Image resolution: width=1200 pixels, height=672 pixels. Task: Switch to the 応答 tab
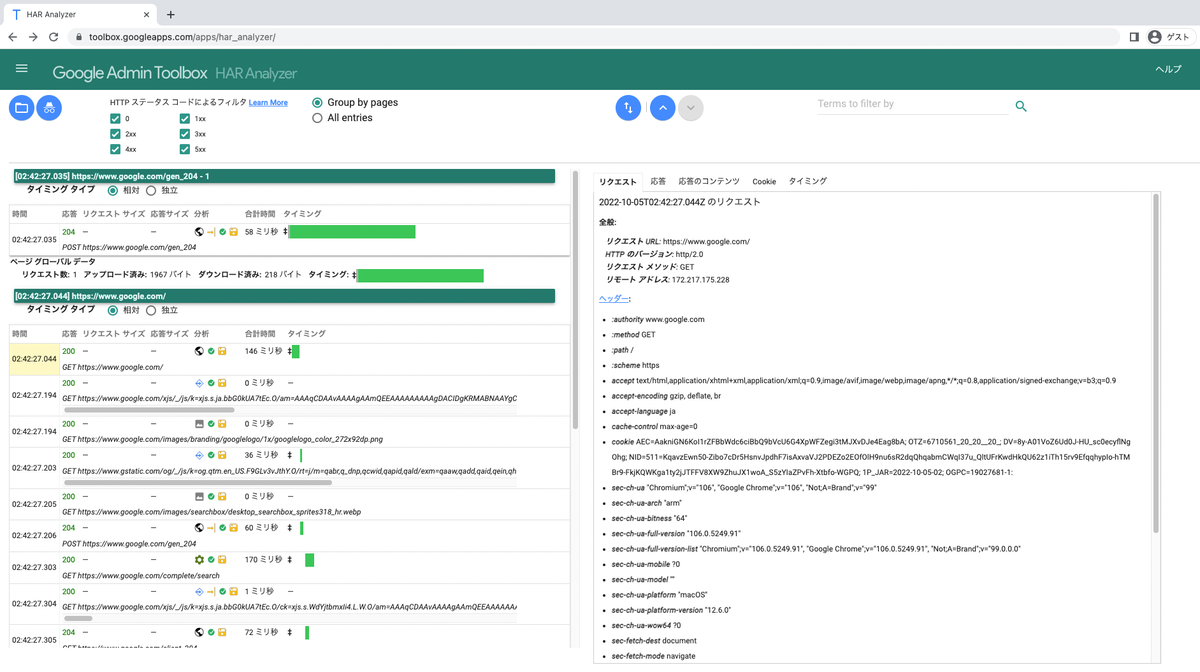pos(658,181)
